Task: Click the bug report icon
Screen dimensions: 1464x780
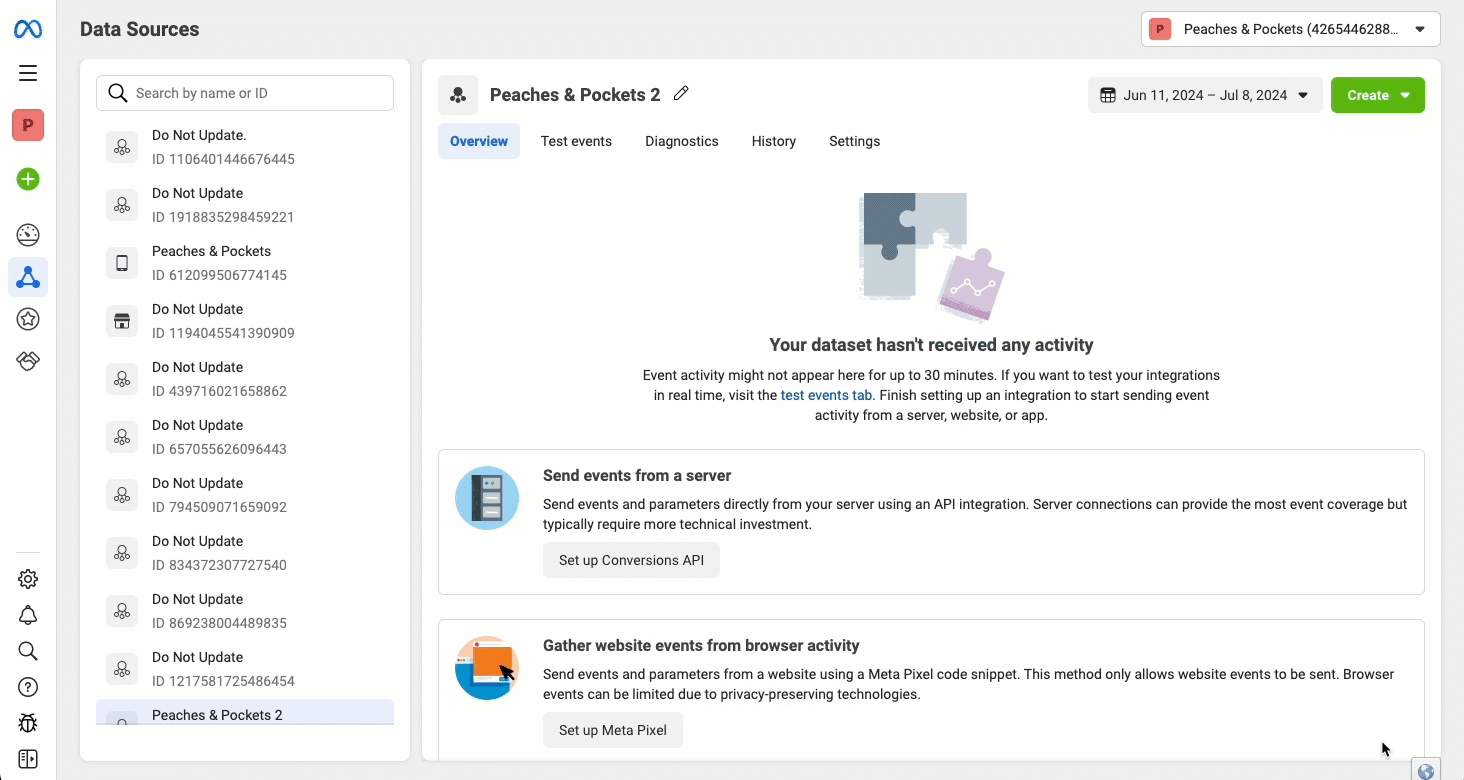Action: [x=28, y=723]
